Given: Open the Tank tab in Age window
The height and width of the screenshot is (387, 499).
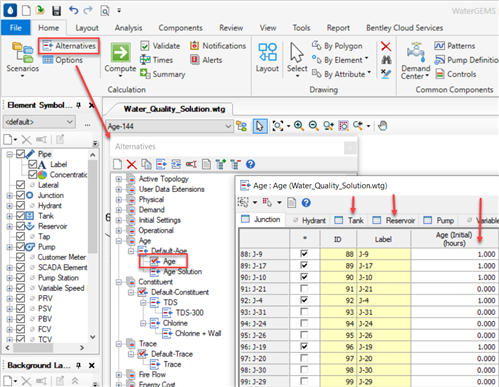Looking at the screenshot, I should tap(349, 220).
